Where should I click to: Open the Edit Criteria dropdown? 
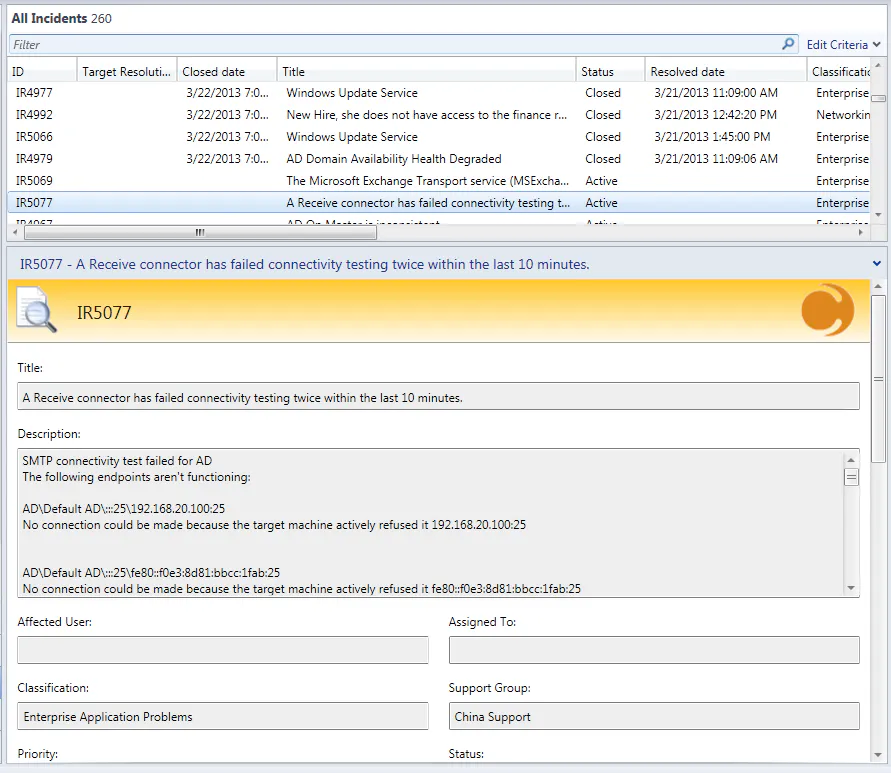(843, 44)
